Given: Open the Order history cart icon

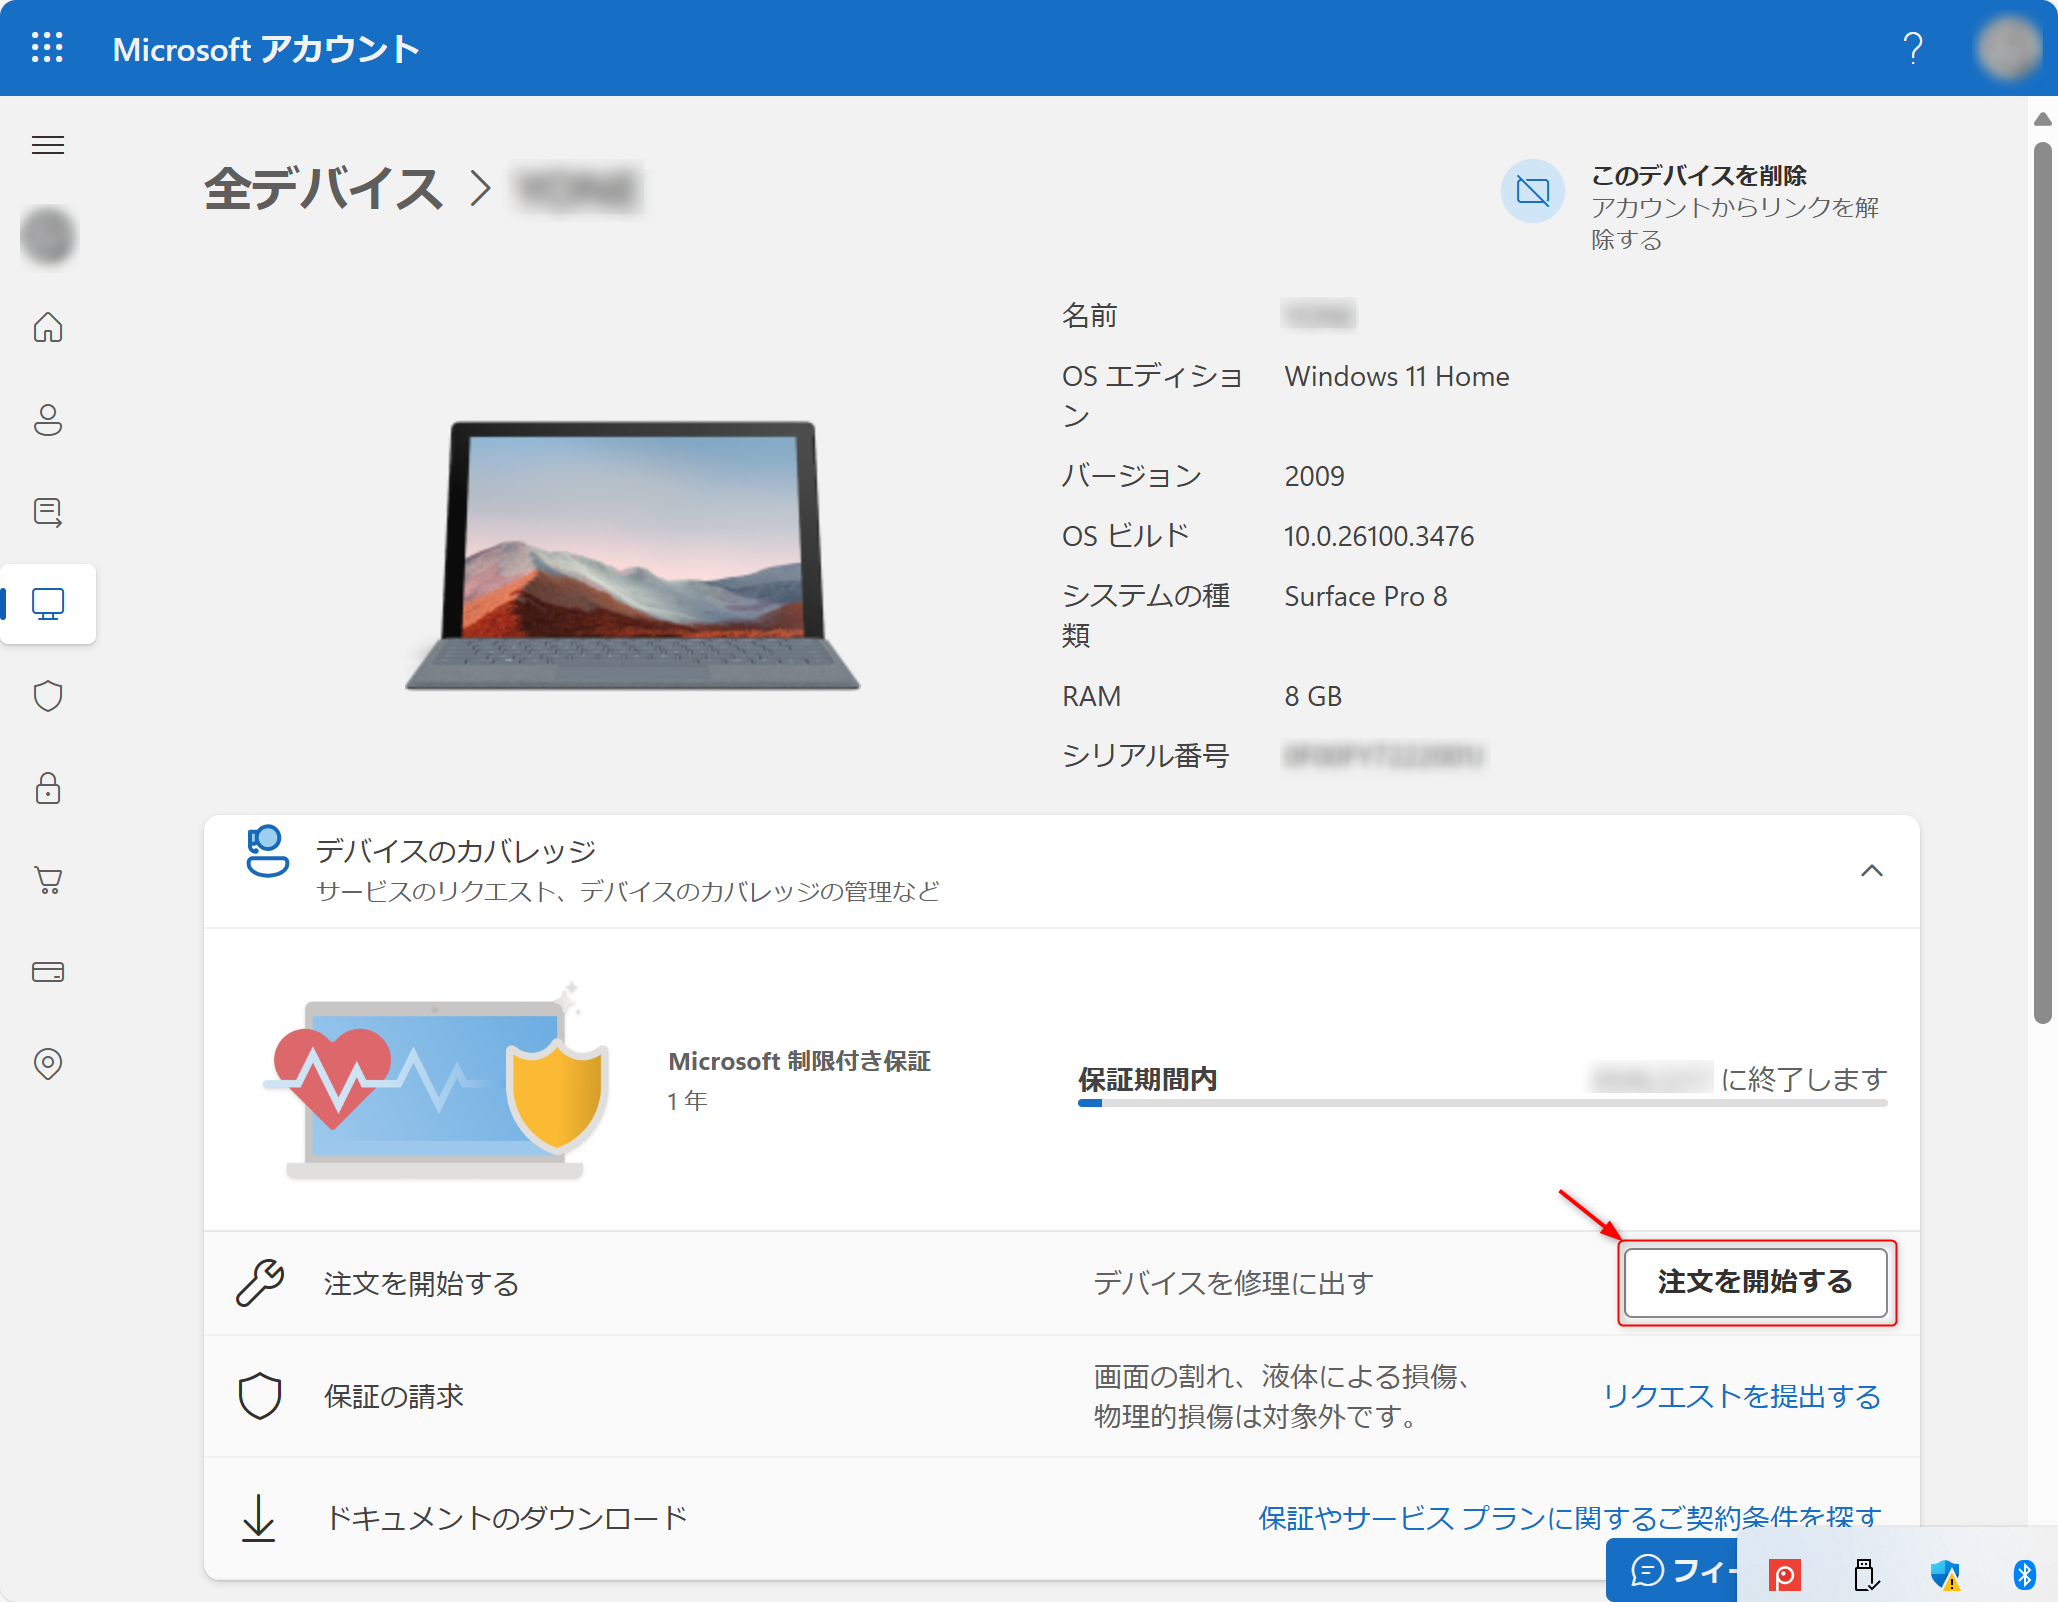Looking at the screenshot, I should [x=48, y=880].
